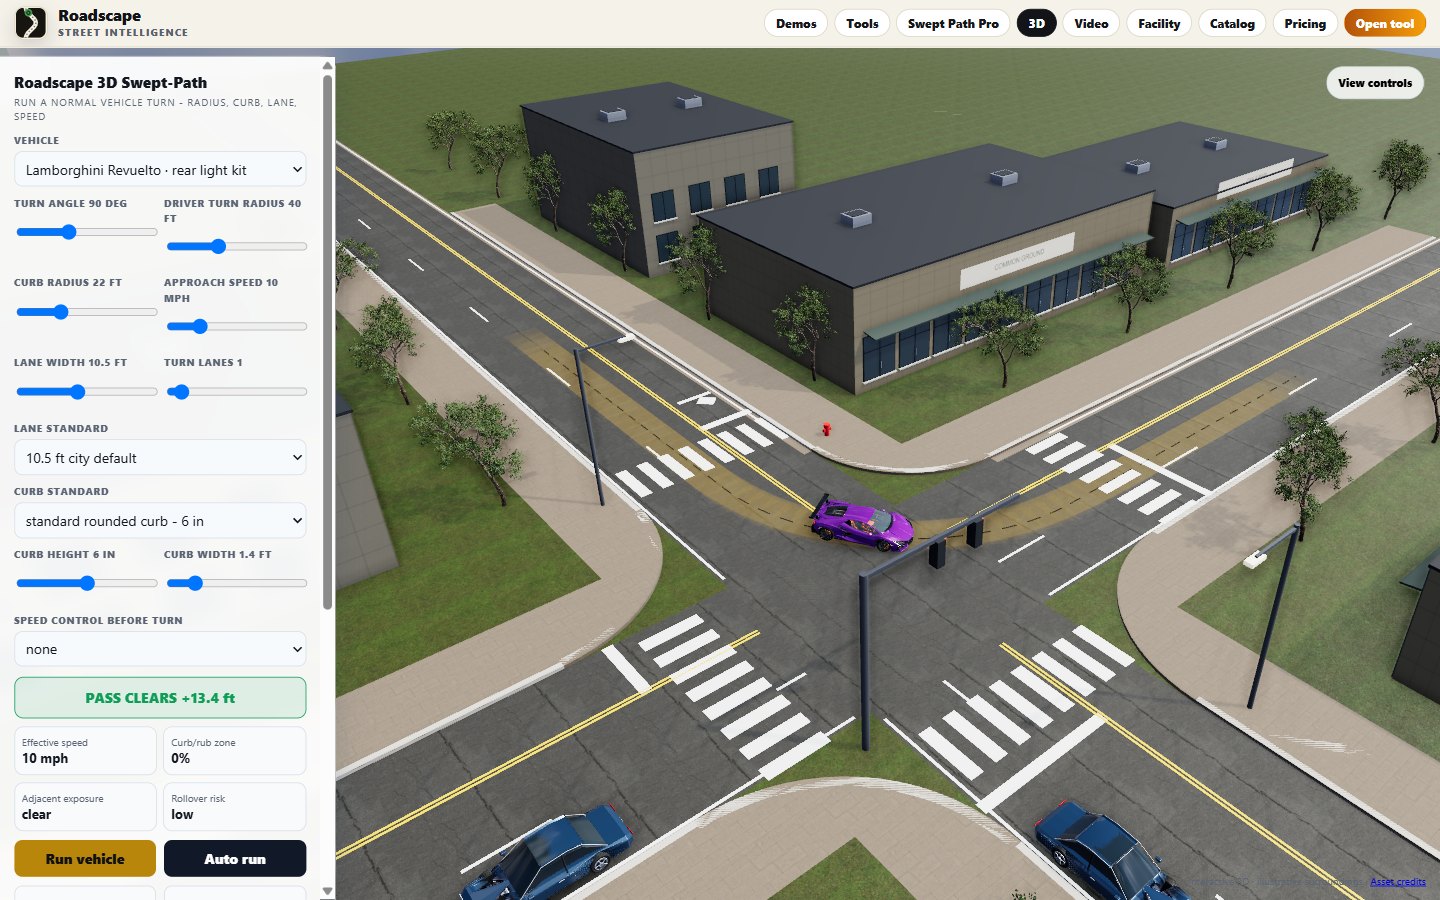1440x900 pixels.
Task: Expand Speed Control Before Turn dropdown
Action: point(160,649)
